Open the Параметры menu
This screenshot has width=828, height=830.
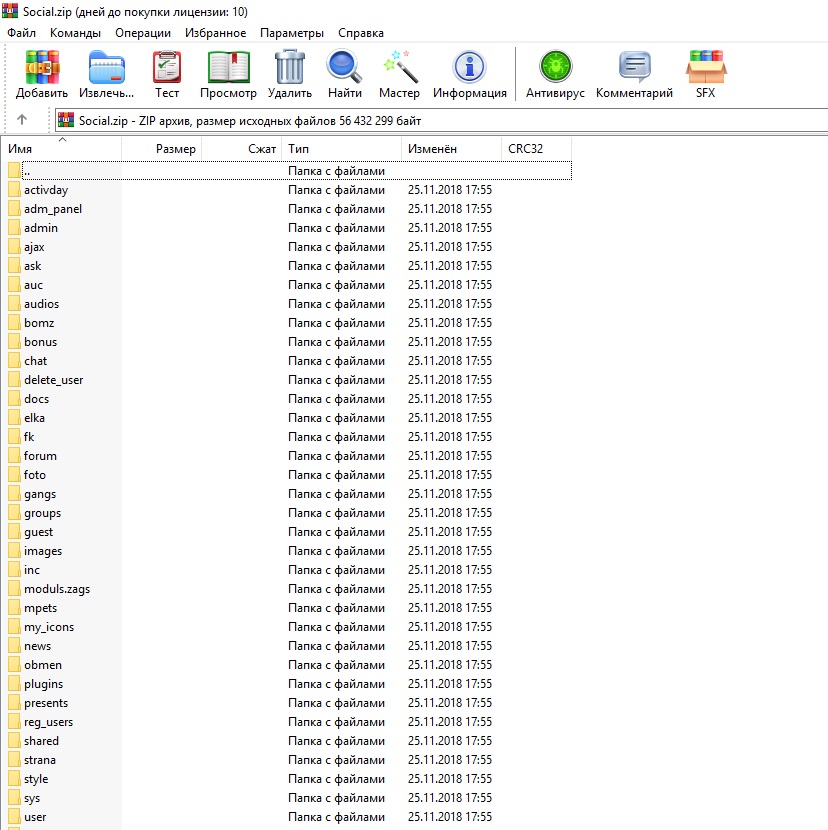(x=292, y=33)
